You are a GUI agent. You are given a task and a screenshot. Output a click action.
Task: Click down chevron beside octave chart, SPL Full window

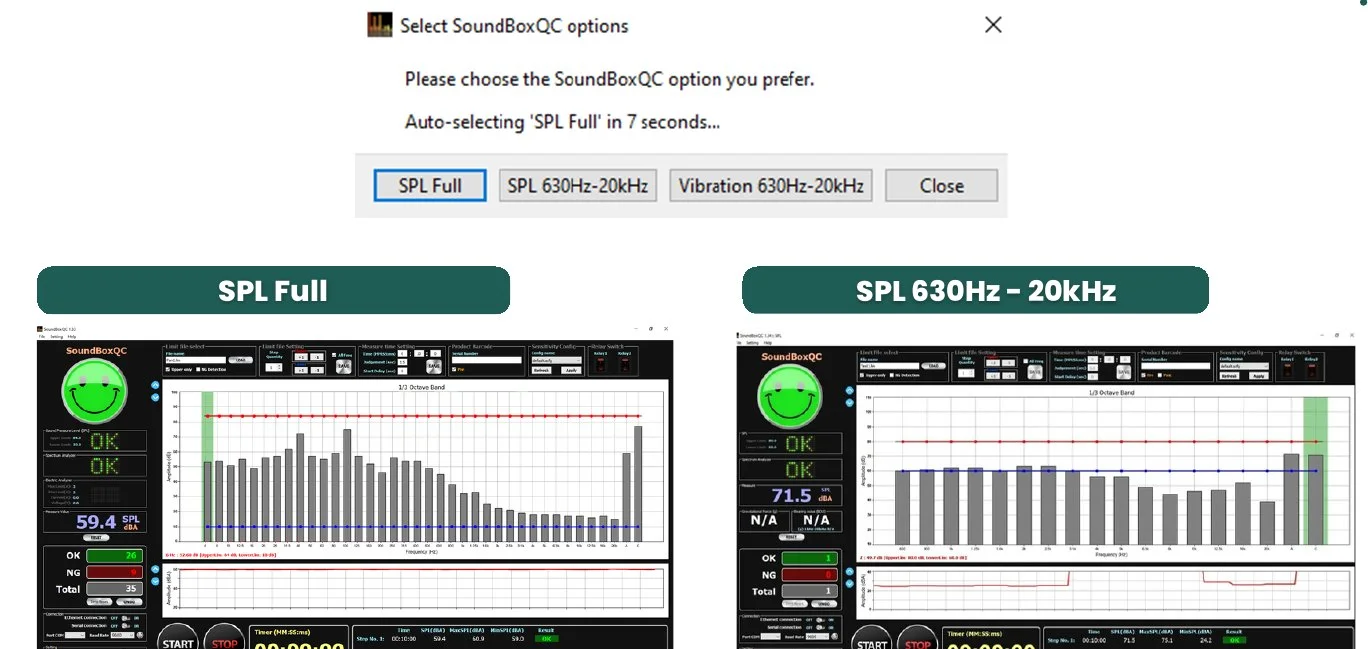tap(155, 397)
